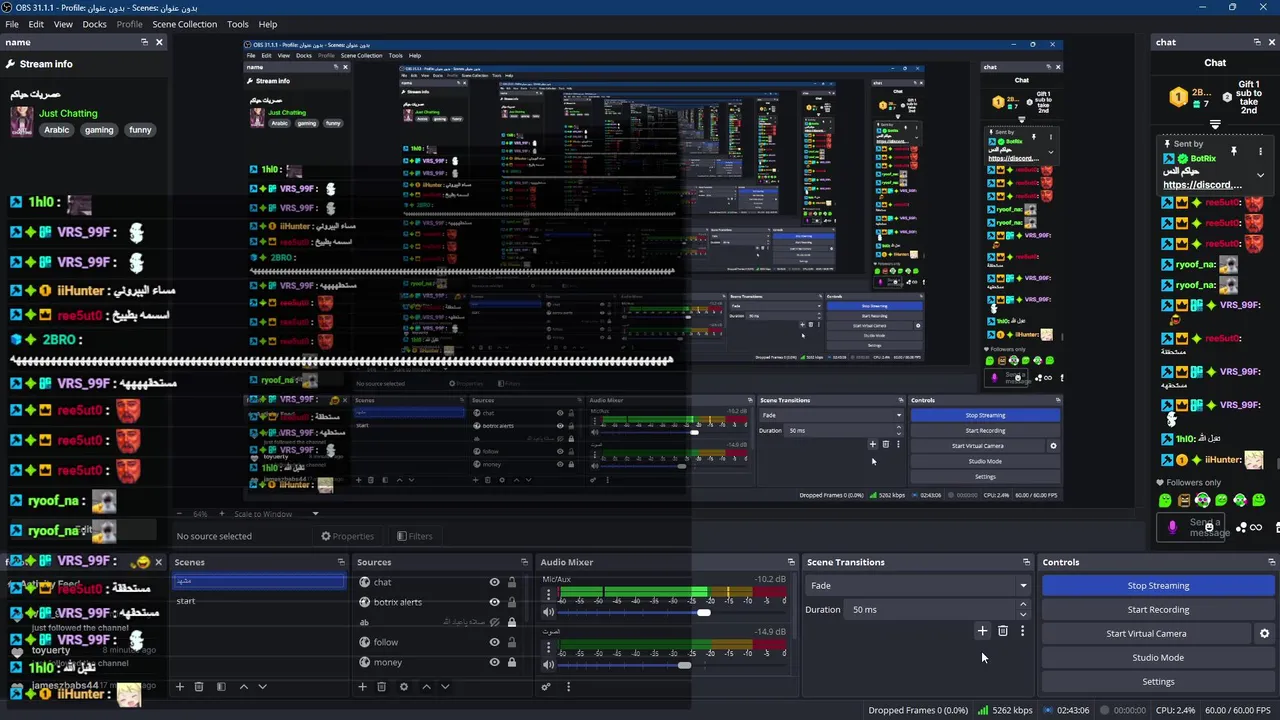Increase transition duration with up arrow
The width and height of the screenshot is (1280, 720).
click(x=1022, y=605)
